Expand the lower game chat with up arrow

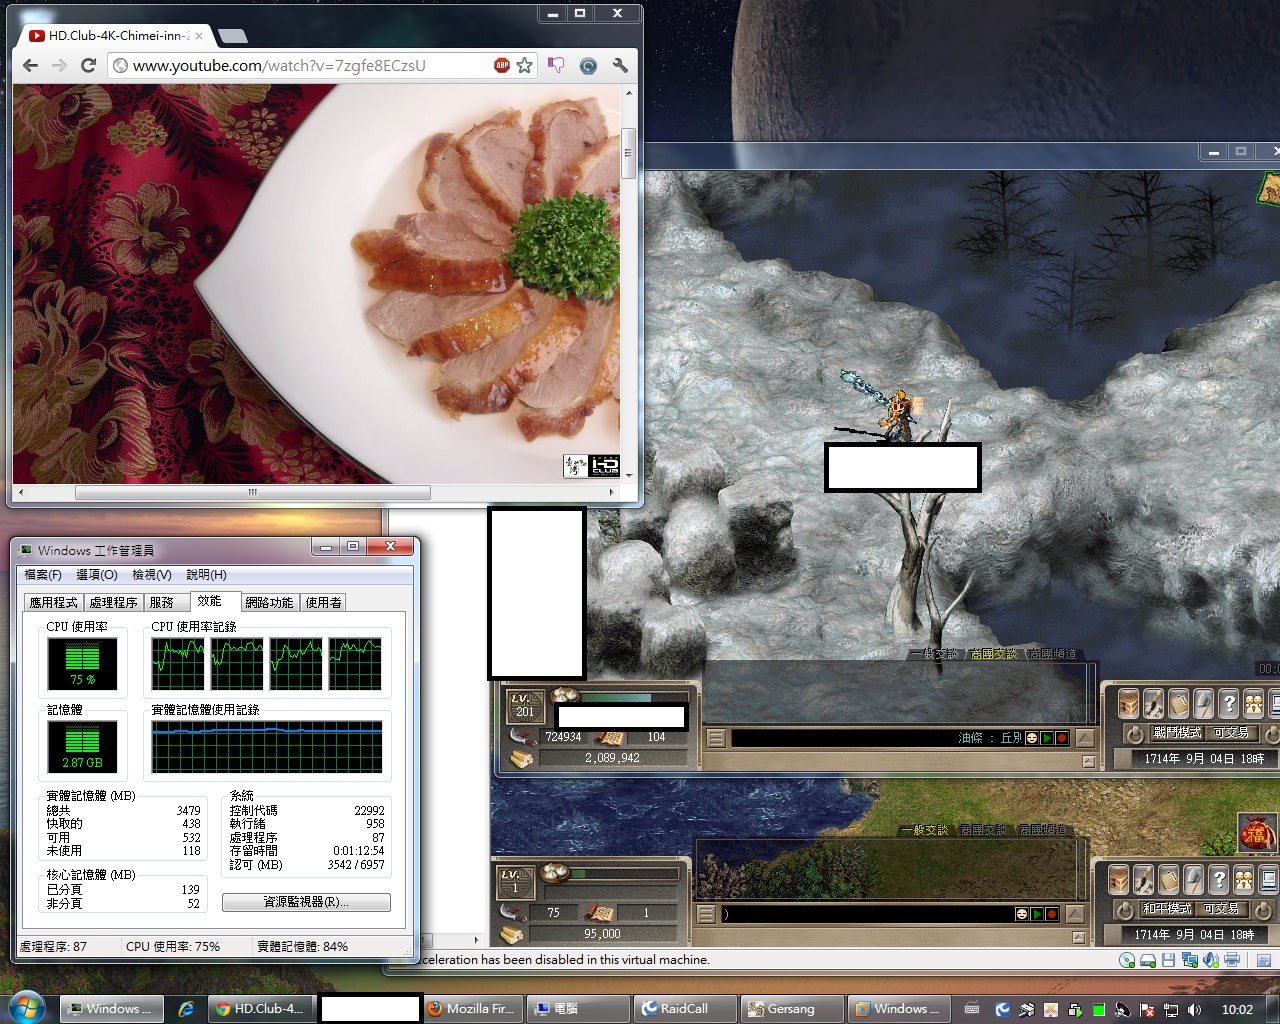pos(1077,914)
